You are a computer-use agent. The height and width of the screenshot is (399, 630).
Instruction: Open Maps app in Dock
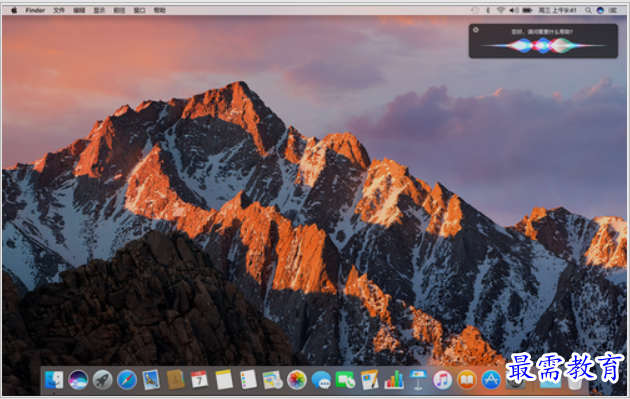pos(272,380)
